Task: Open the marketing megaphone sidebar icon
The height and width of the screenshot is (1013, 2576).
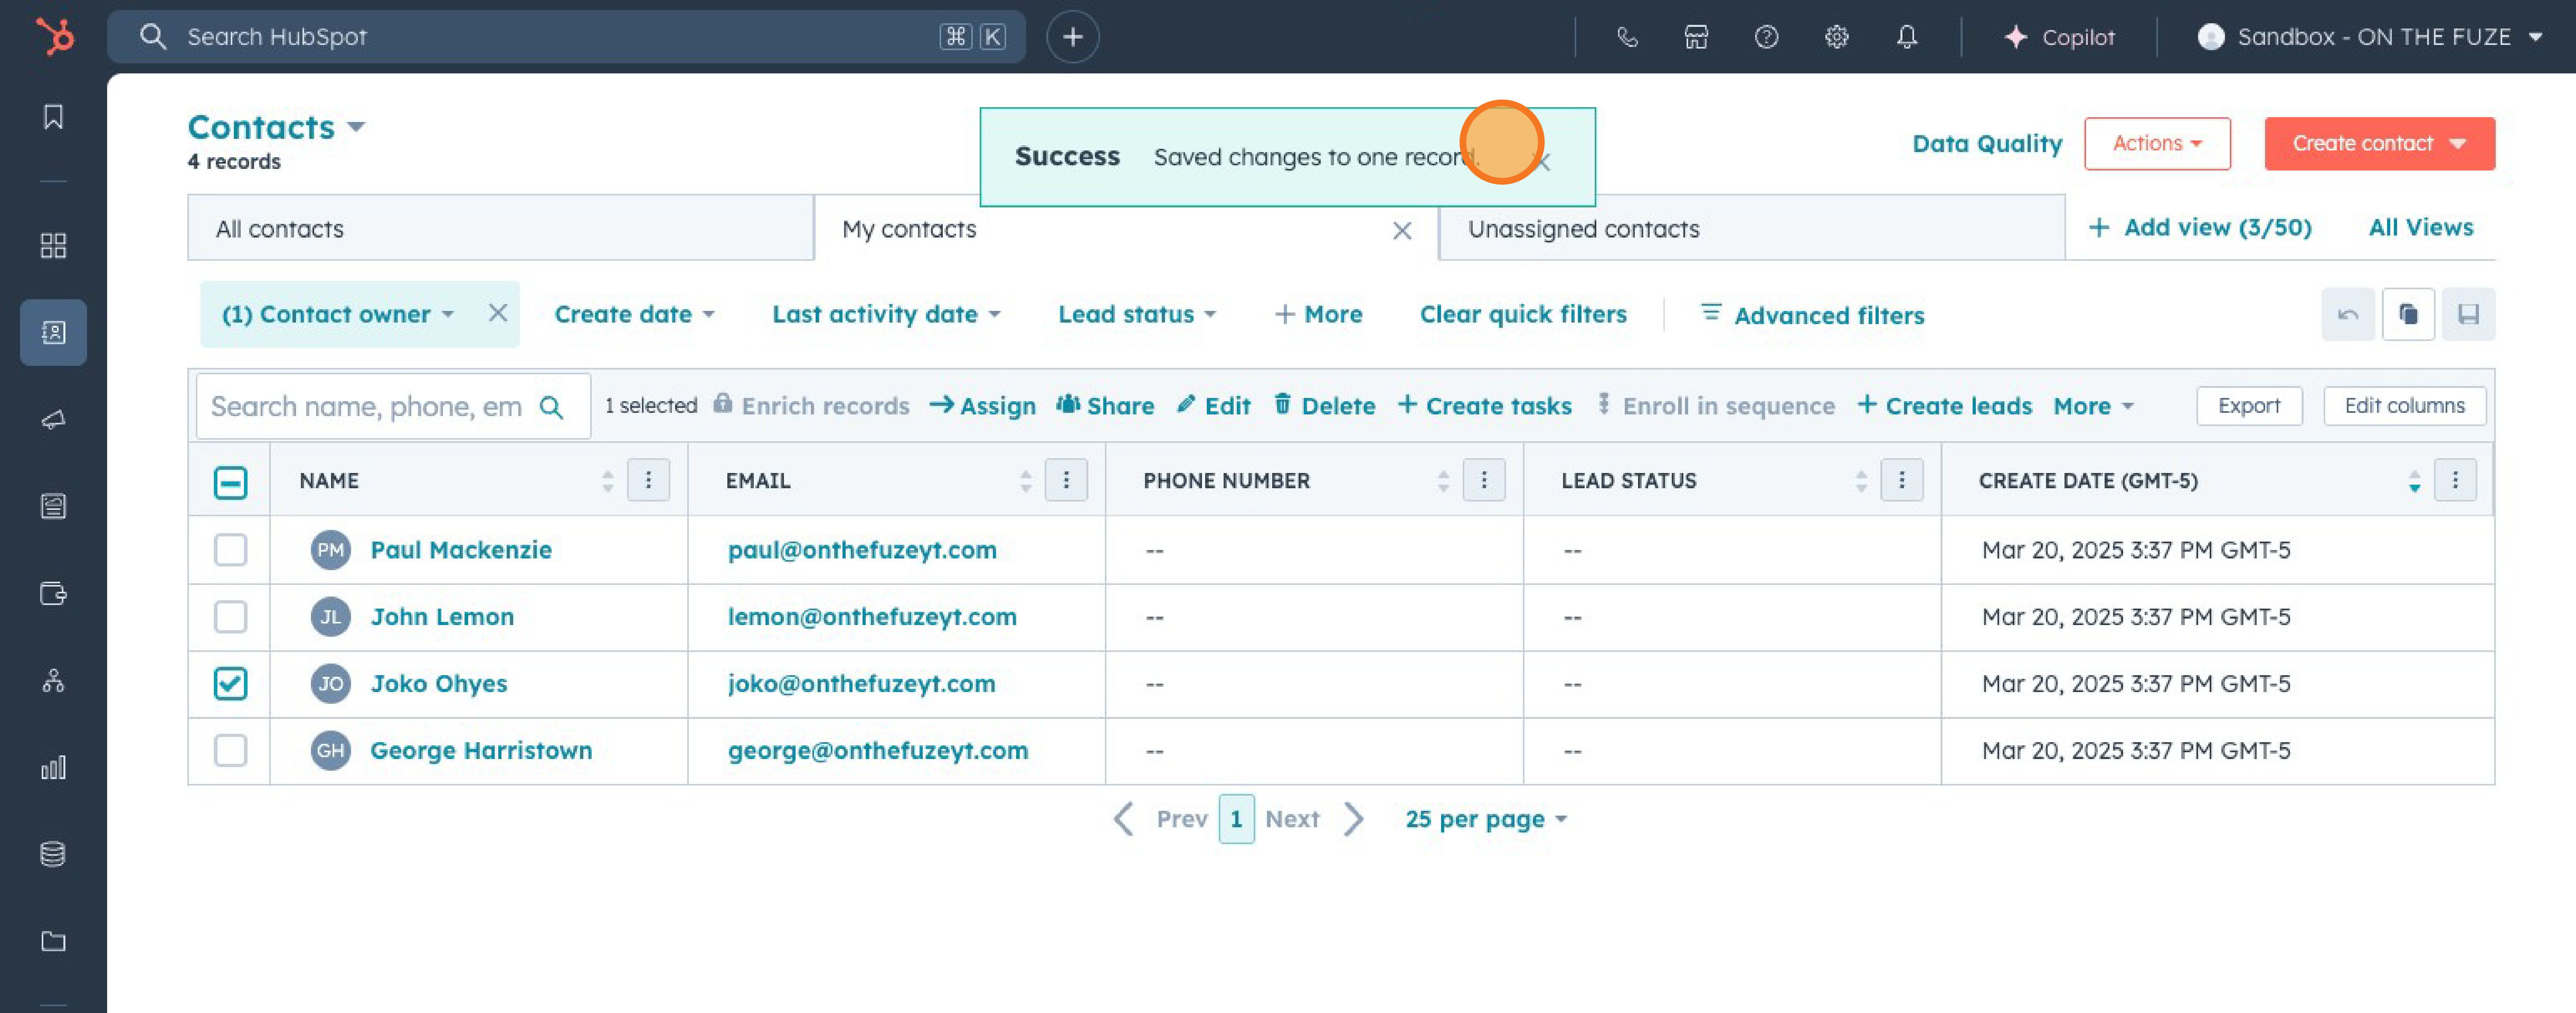Action: tap(53, 419)
